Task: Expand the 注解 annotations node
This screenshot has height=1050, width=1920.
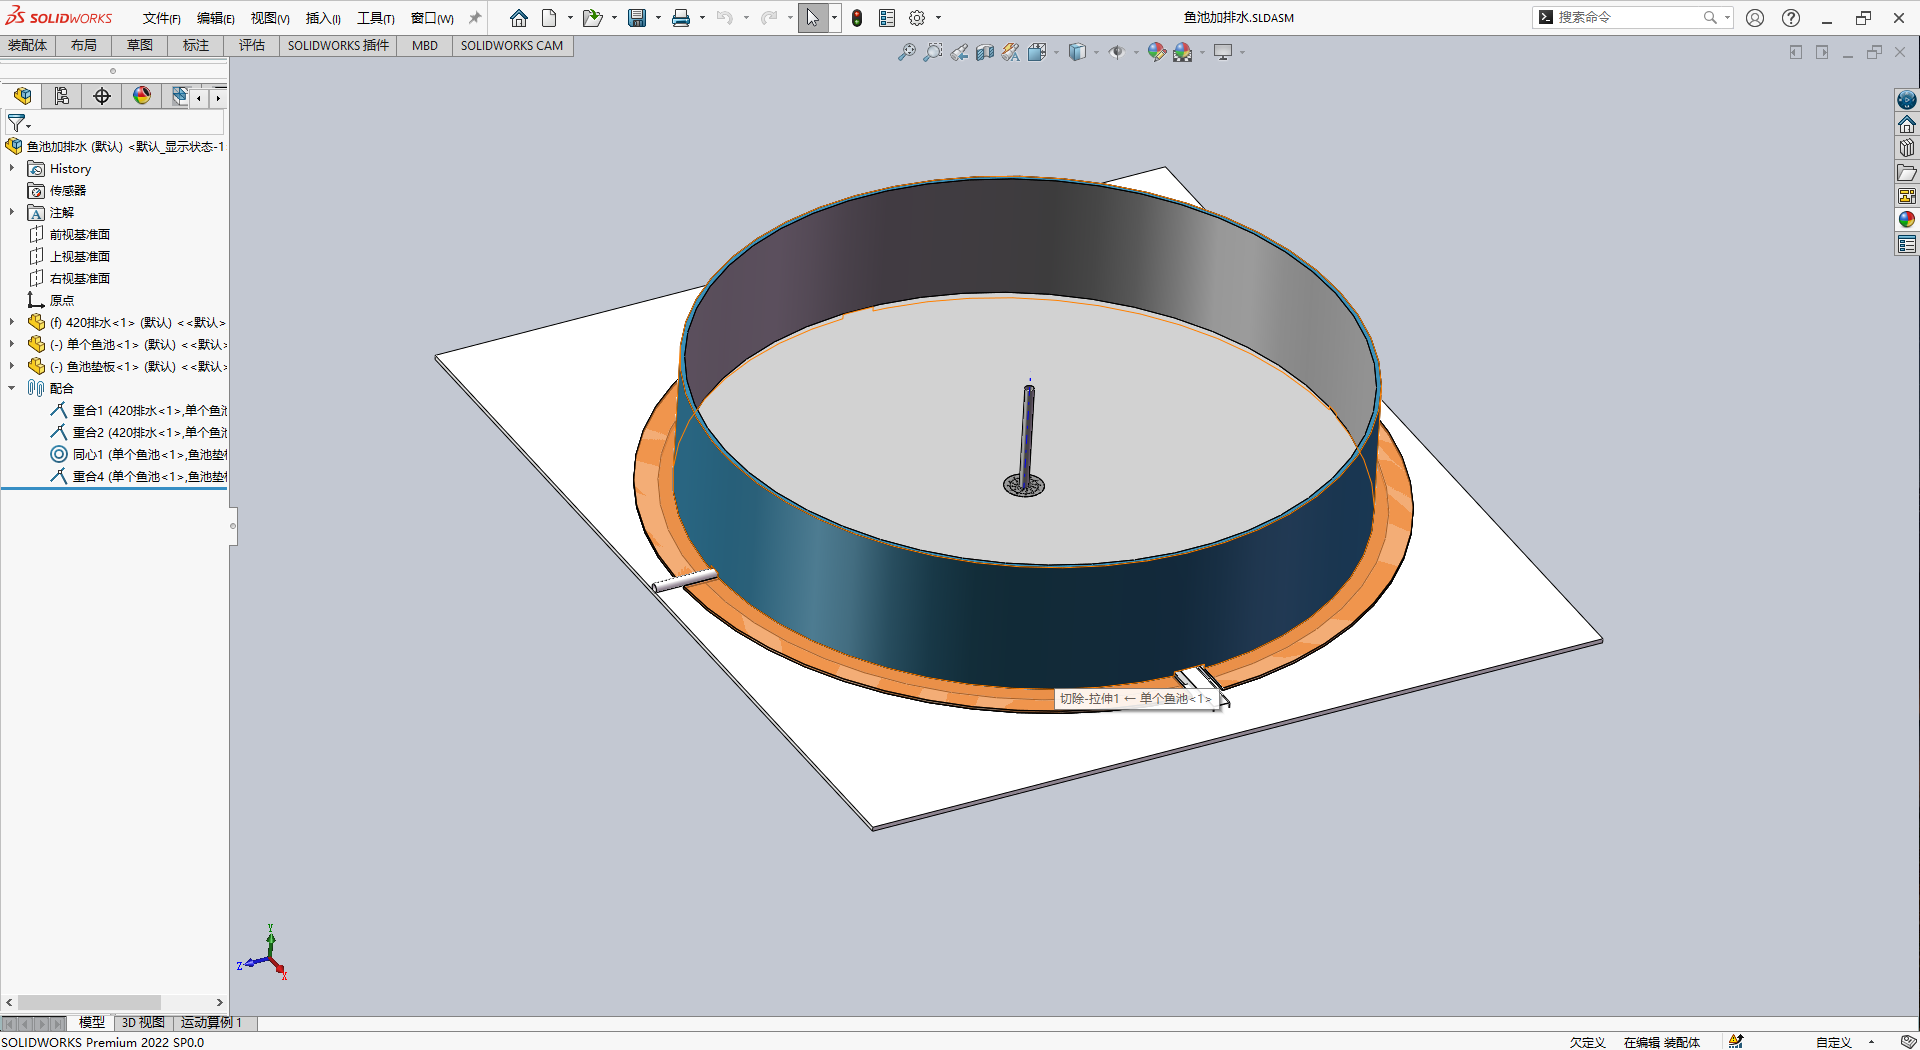Action: 12,212
